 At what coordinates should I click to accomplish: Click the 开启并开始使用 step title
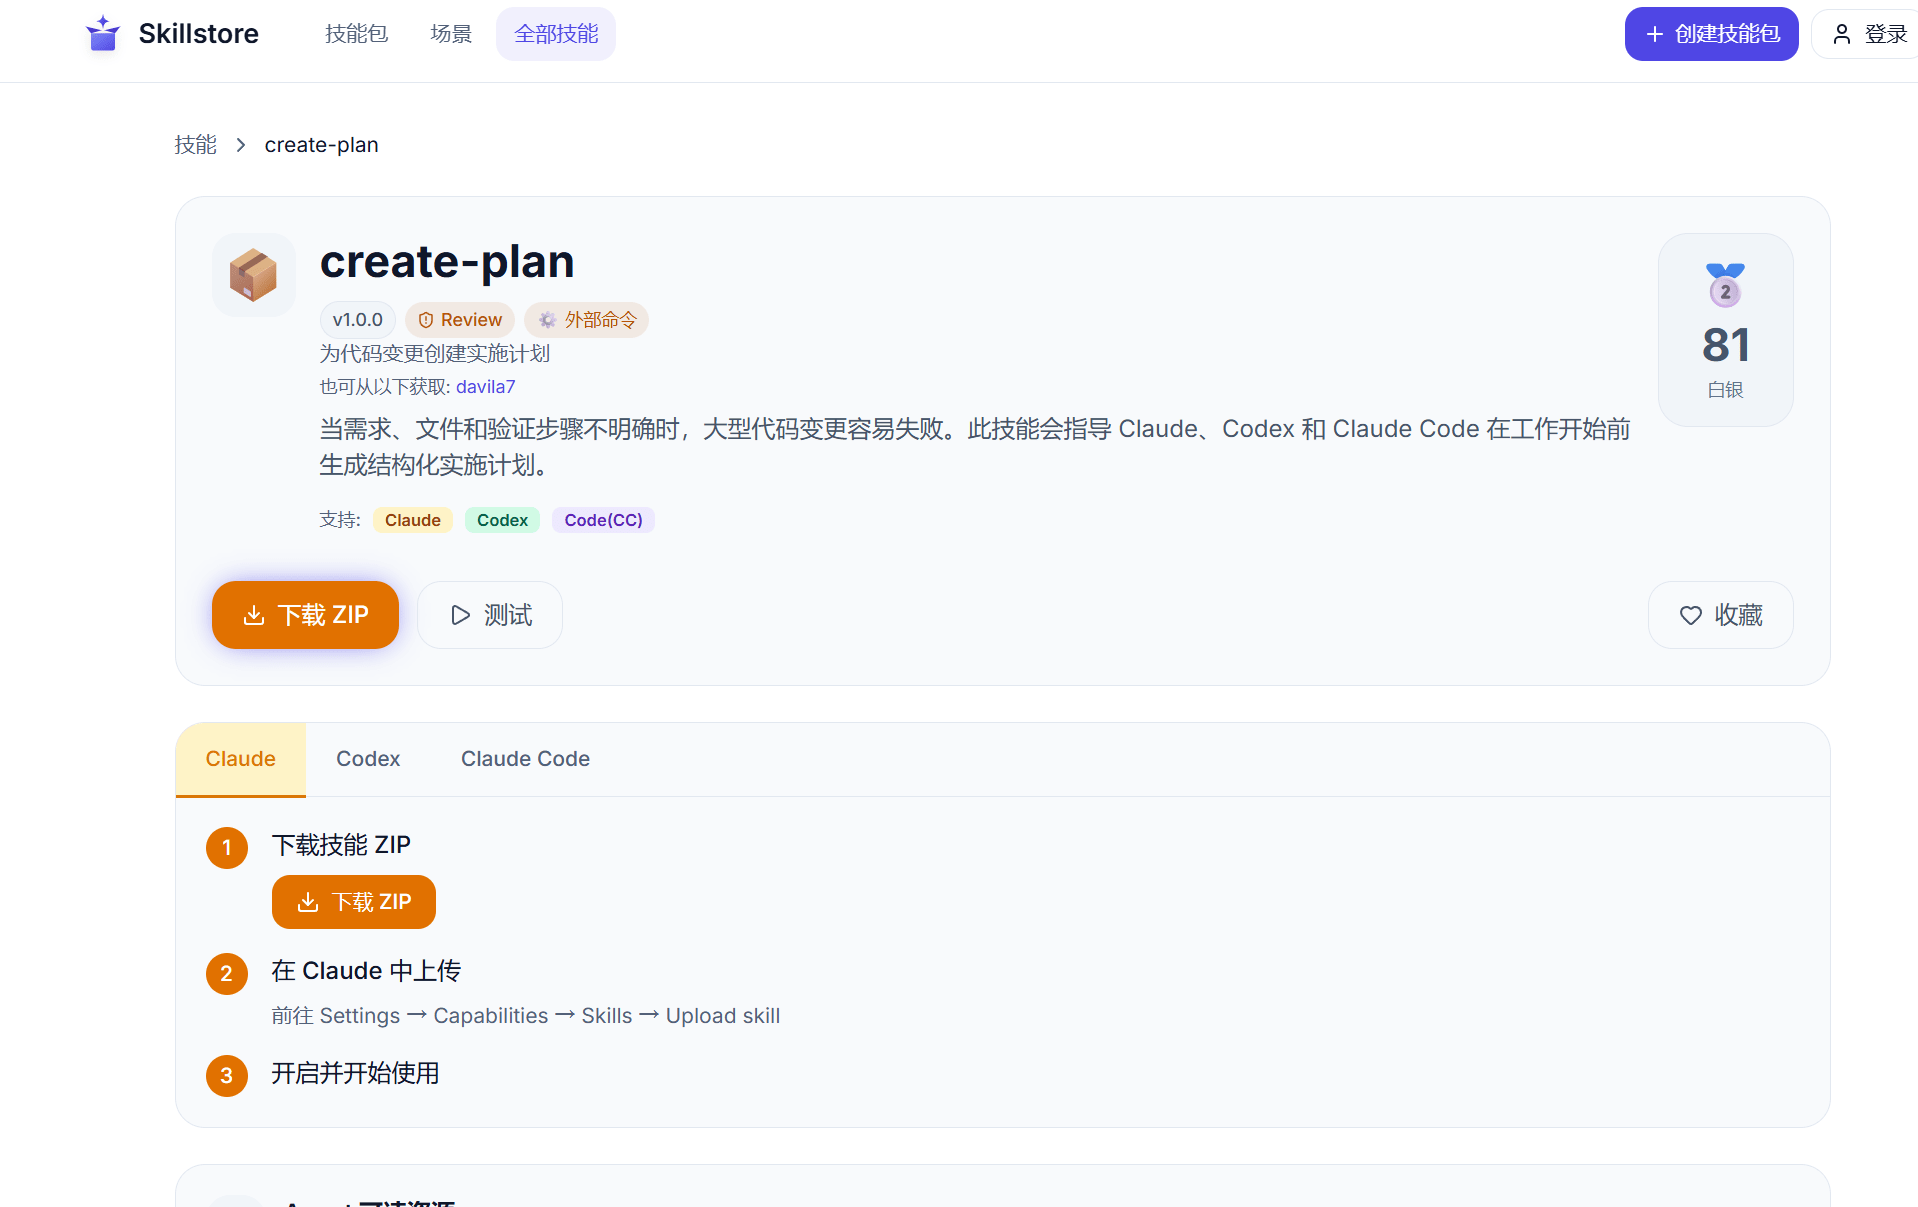pos(355,1073)
